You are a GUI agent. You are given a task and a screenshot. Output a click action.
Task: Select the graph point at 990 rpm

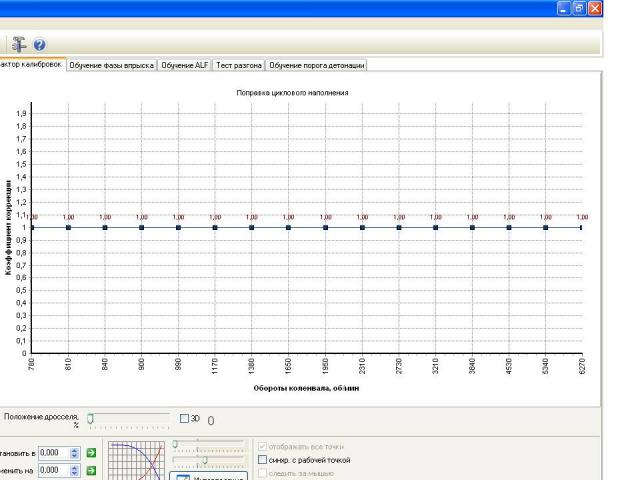point(178,228)
